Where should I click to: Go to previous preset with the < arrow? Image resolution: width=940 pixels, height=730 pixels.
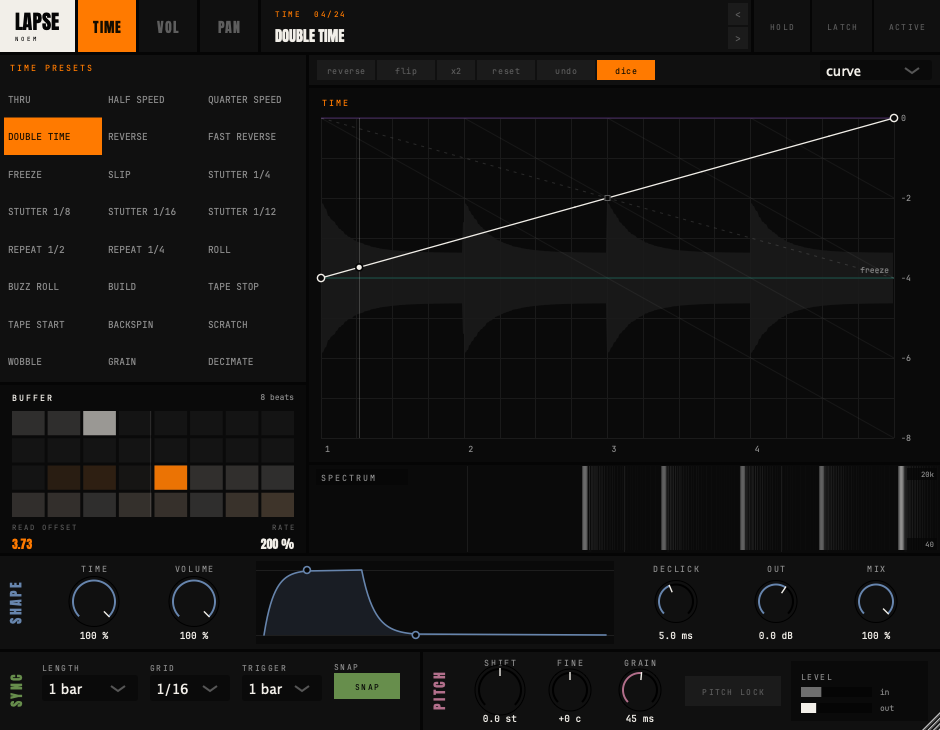(x=737, y=14)
